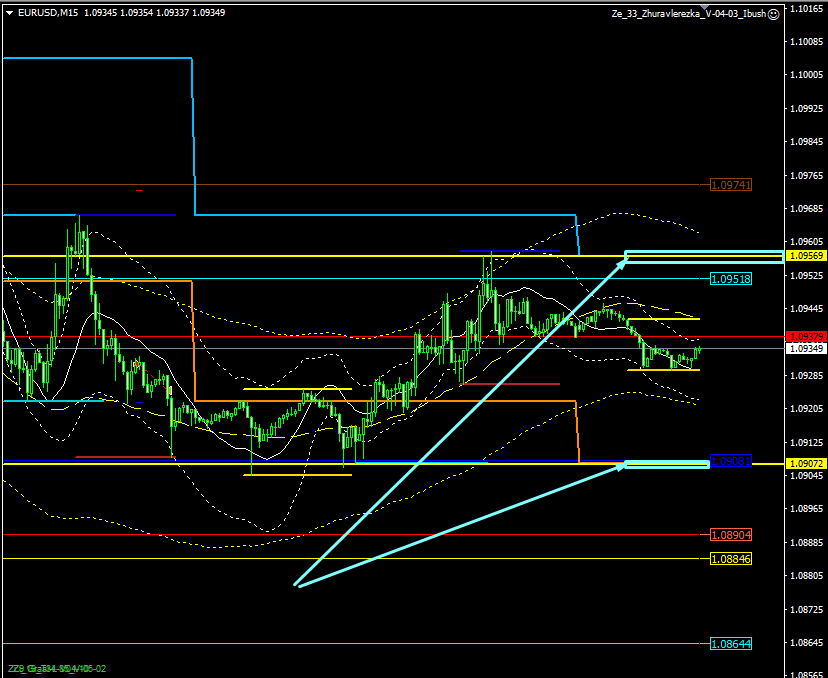Click the small triangle before EURUSD,M15
The height and width of the screenshot is (678, 828).
9,13
